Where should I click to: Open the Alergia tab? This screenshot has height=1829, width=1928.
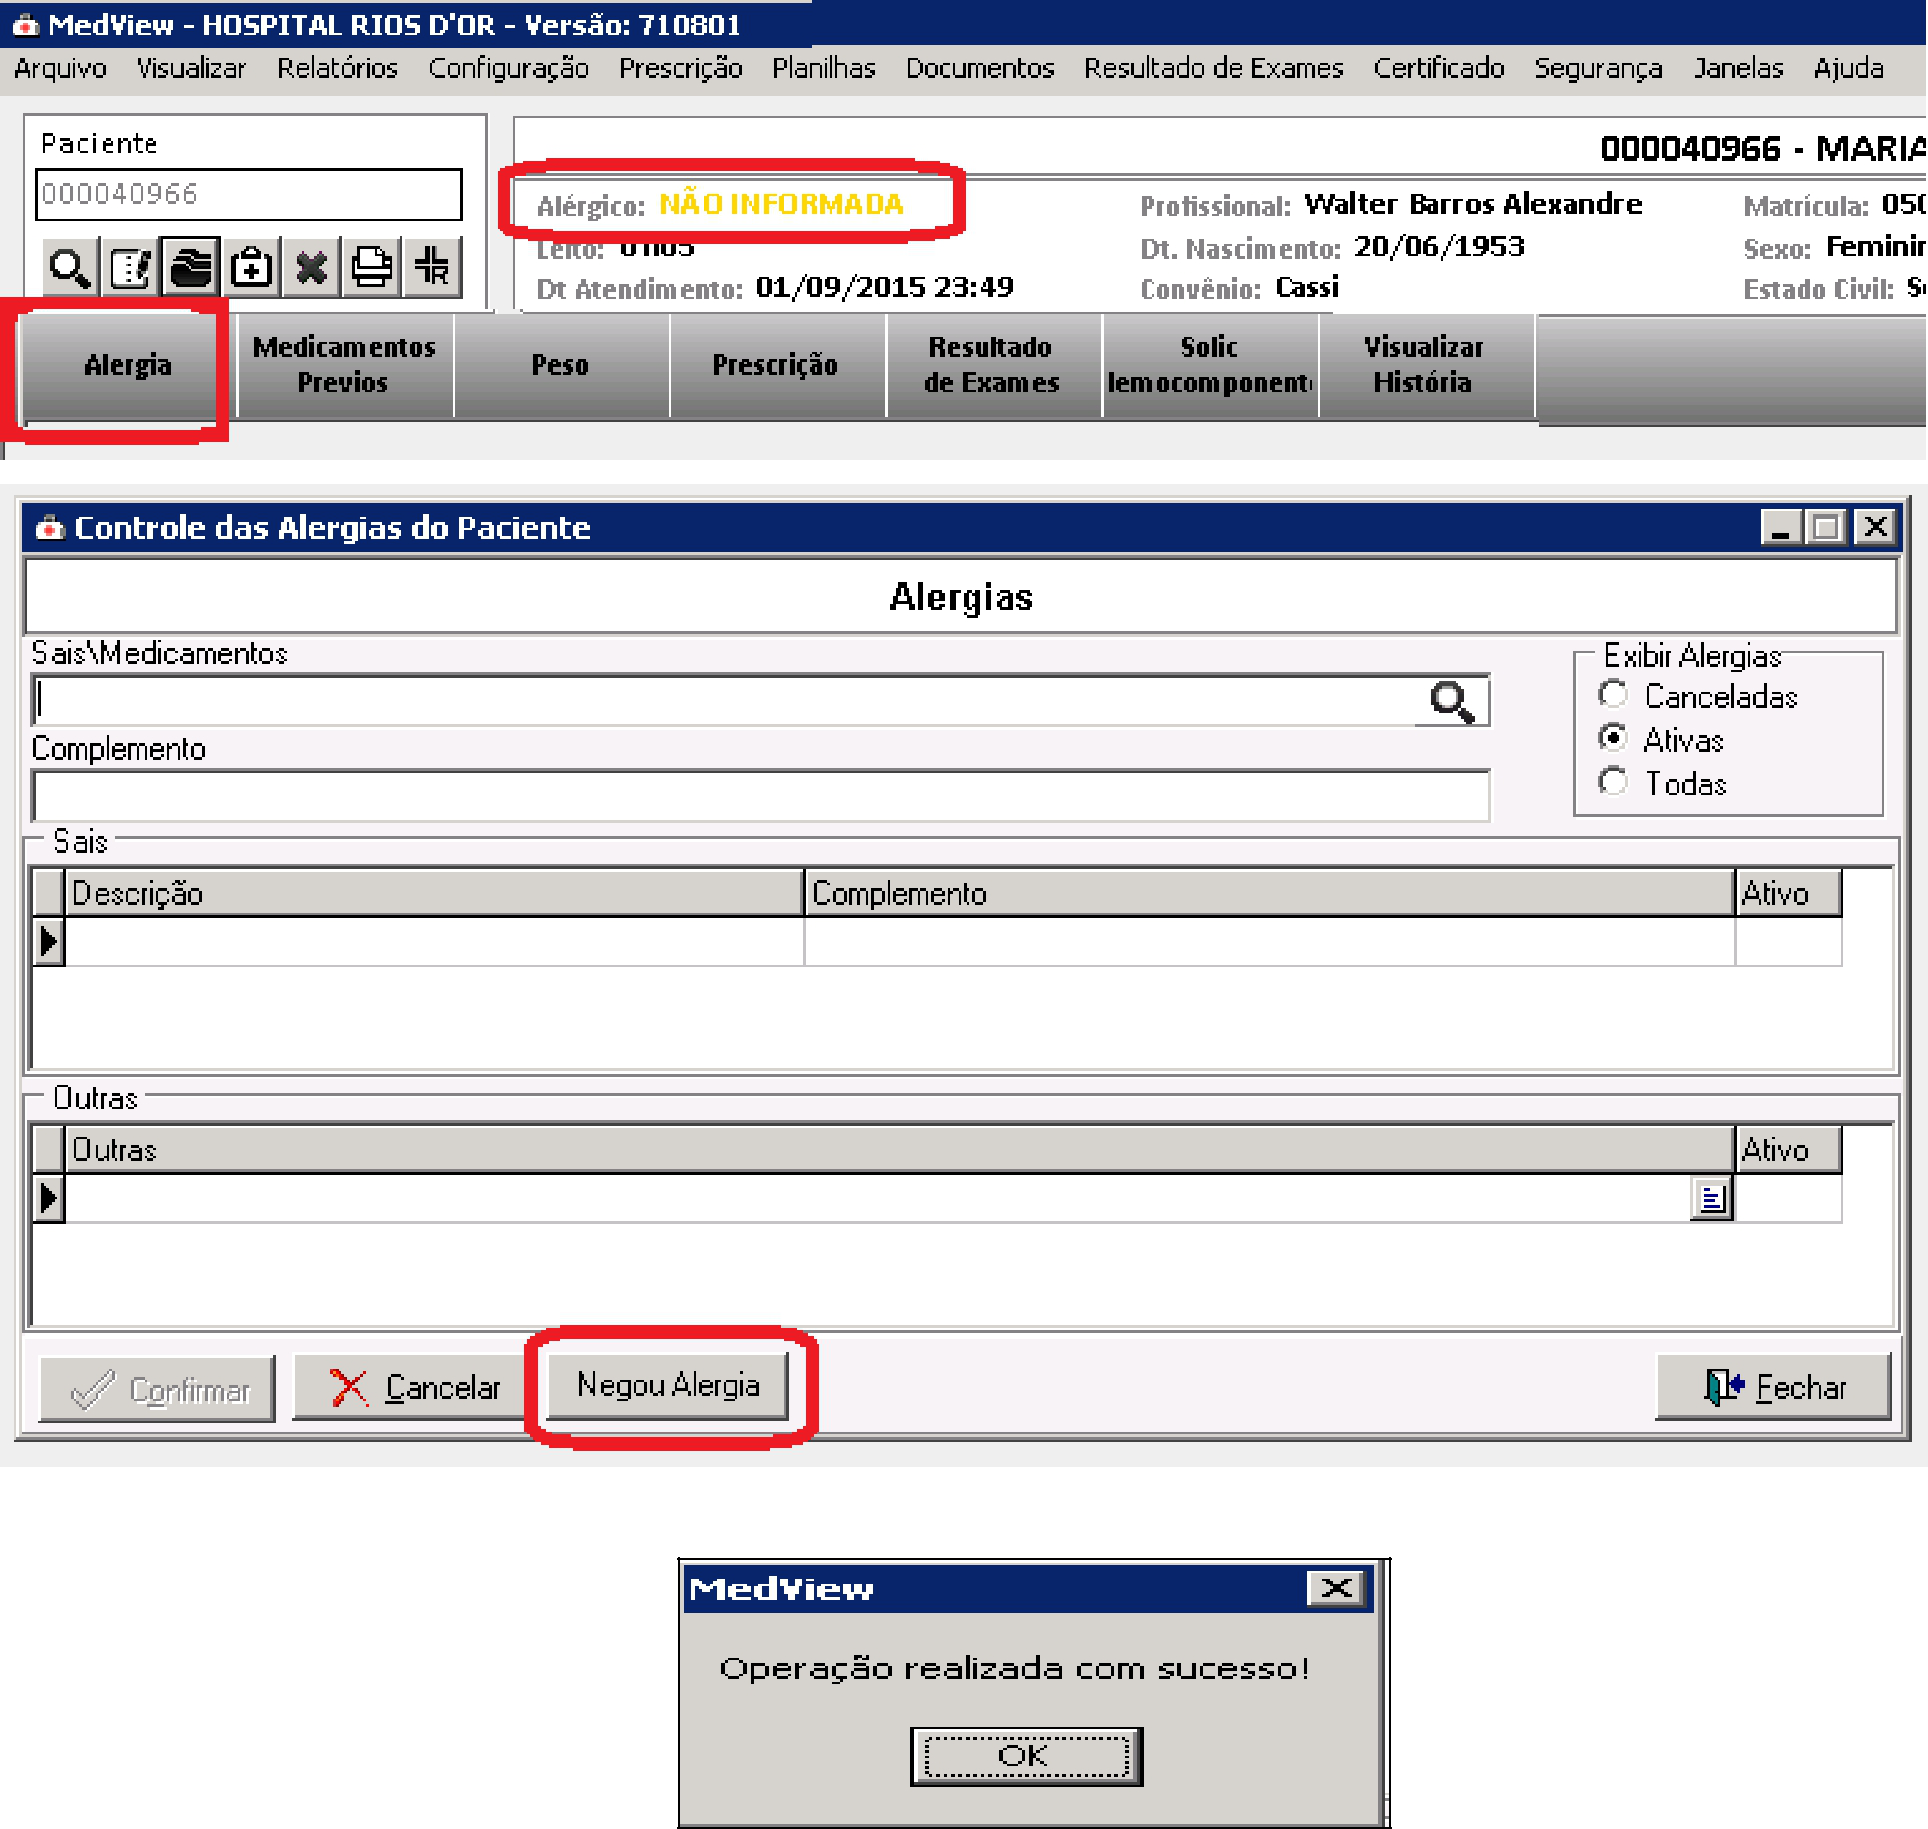pyautogui.click(x=127, y=366)
